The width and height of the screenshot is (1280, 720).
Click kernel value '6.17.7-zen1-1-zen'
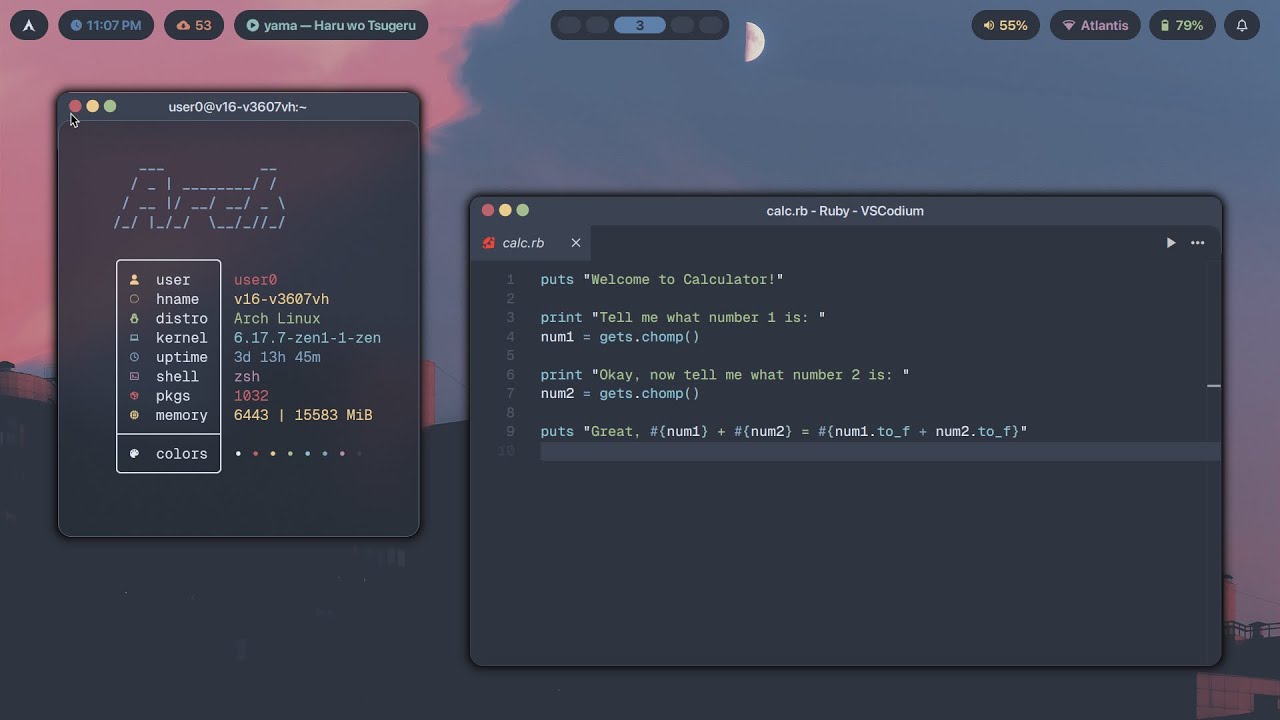307,338
